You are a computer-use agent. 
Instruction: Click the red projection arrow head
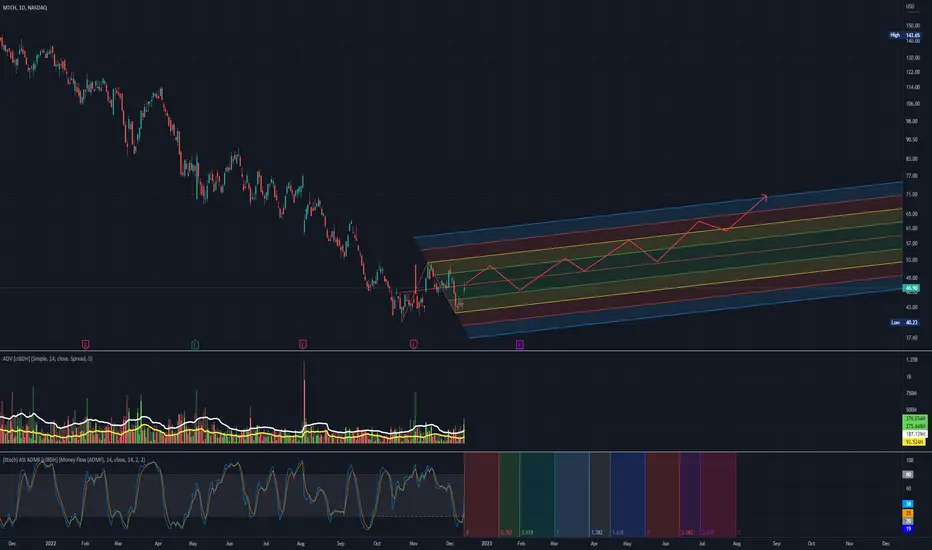click(x=764, y=197)
